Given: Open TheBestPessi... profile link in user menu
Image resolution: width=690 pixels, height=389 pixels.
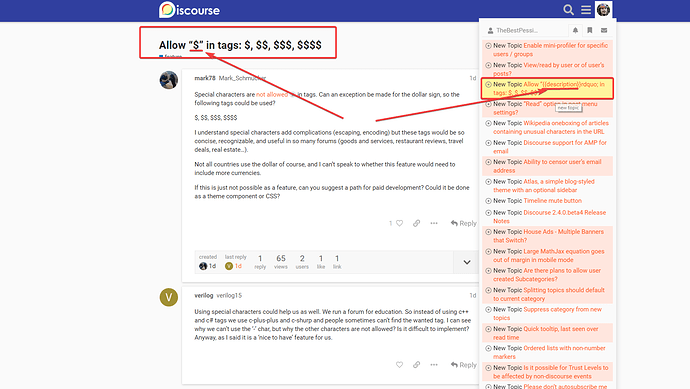Looking at the screenshot, I should pyautogui.click(x=513, y=30).
